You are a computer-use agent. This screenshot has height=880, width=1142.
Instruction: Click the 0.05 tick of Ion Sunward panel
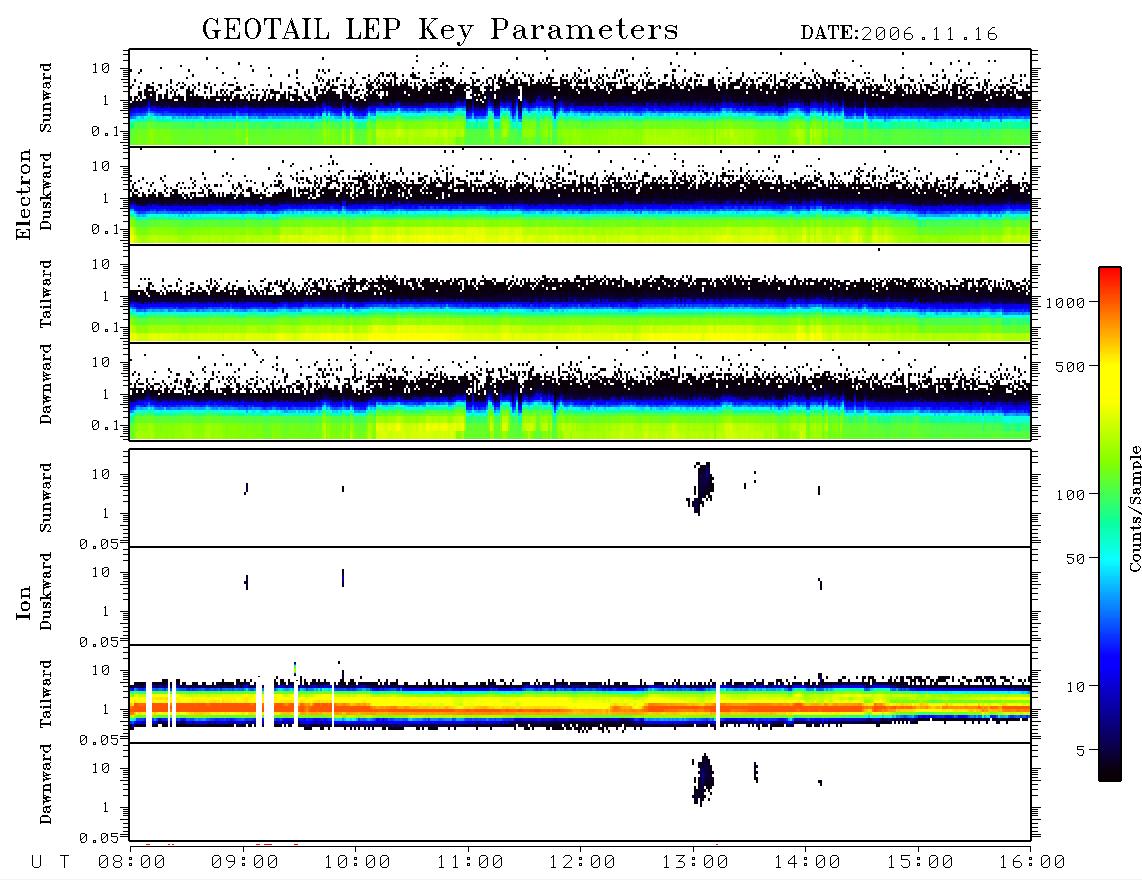coord(99,543)
